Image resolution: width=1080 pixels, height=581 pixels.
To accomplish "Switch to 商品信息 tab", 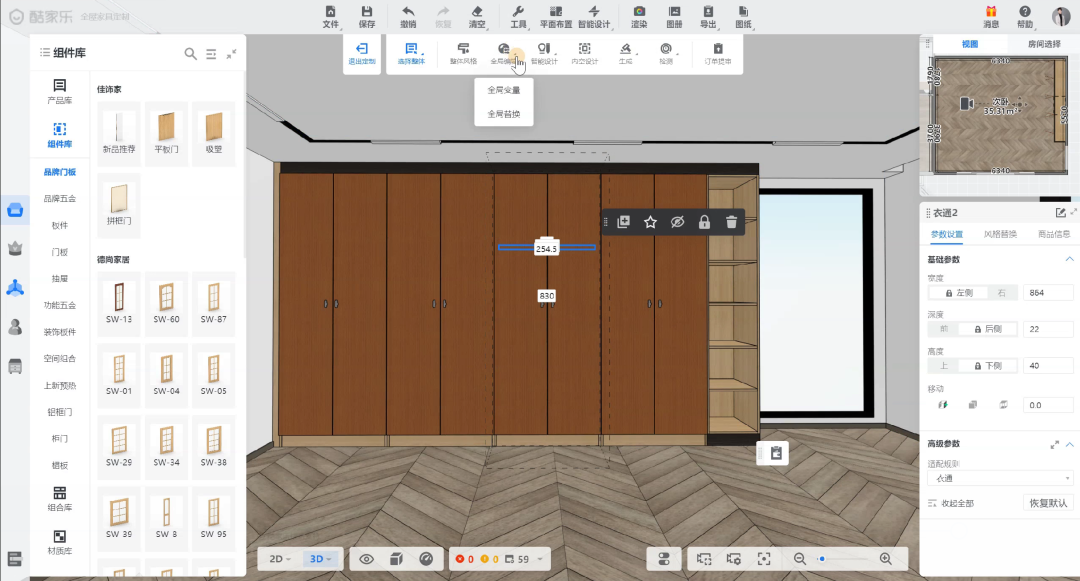I will (1054, 234).
